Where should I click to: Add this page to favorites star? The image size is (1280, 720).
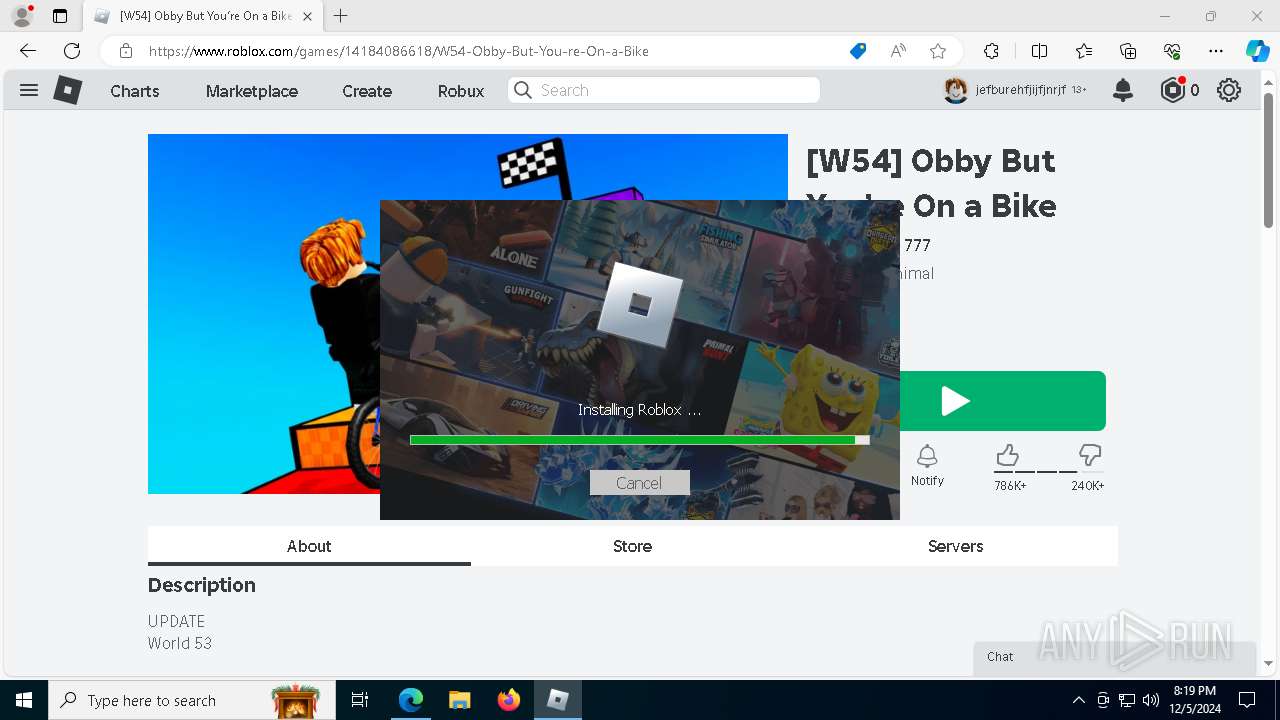(938, 51)
